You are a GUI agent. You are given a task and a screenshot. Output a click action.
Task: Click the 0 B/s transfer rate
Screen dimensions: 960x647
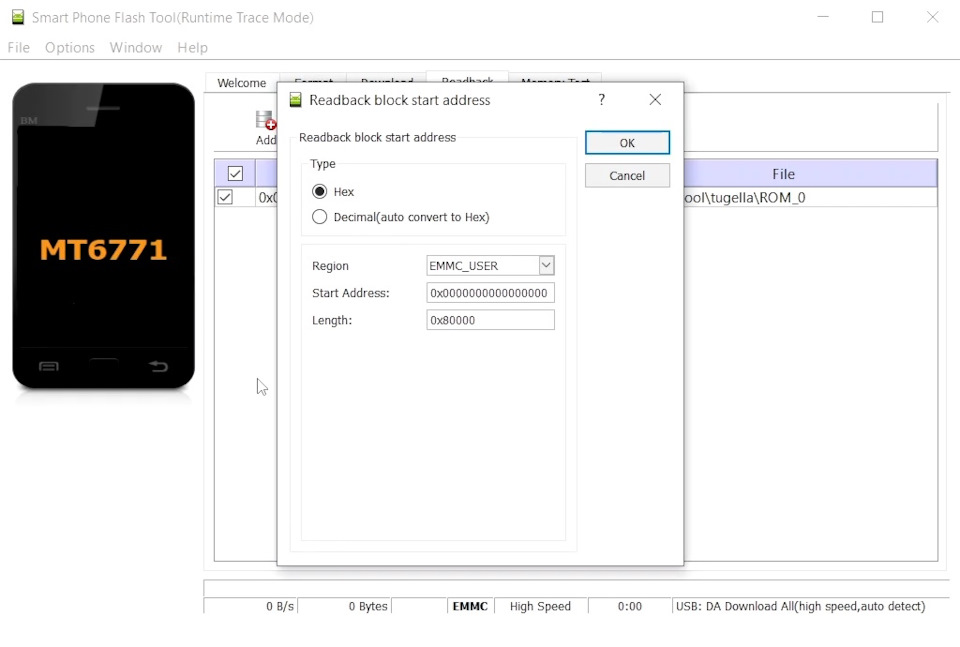(x=280, y=606)
